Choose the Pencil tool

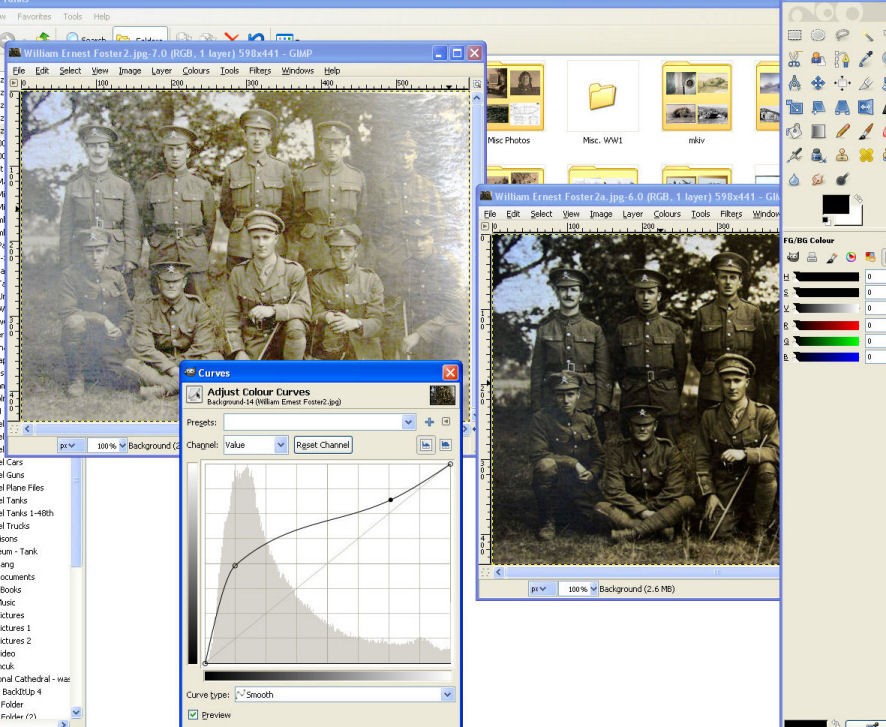844,131
